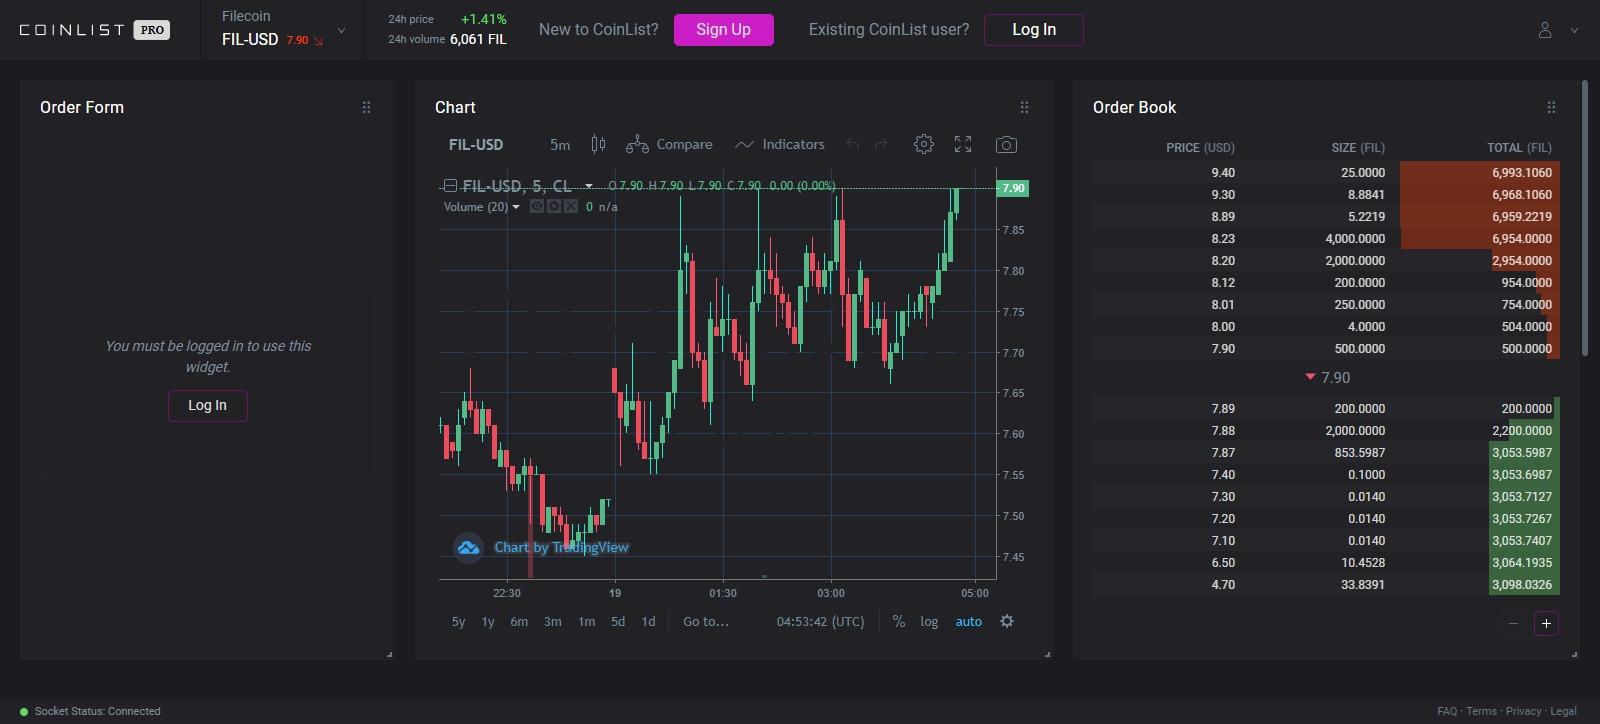Select the 8.00 ask price row
The height and width of the screenshot is (724, 1600).
click(1326, 327)
